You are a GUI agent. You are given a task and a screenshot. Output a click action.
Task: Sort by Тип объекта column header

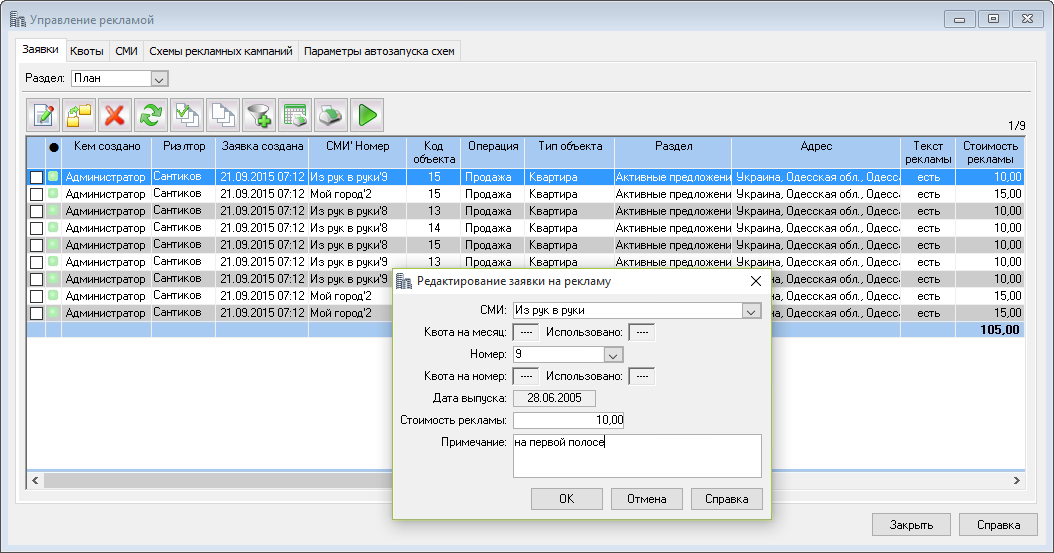pyautogui.click(x=569, y=153)
